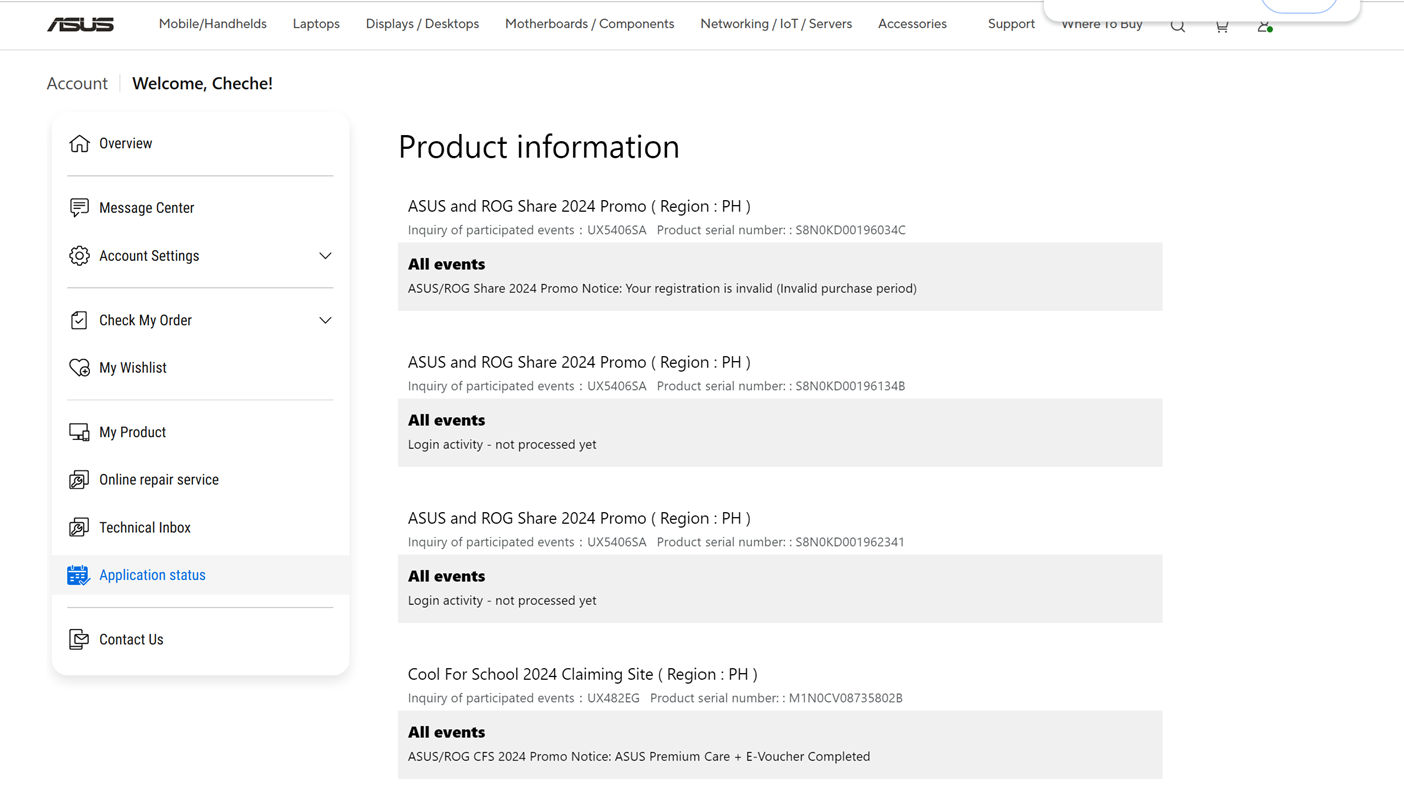Click the Check My Order clipboard icon
The width and height of the screenshot is (1404, 790).
[x=79, y=320]
